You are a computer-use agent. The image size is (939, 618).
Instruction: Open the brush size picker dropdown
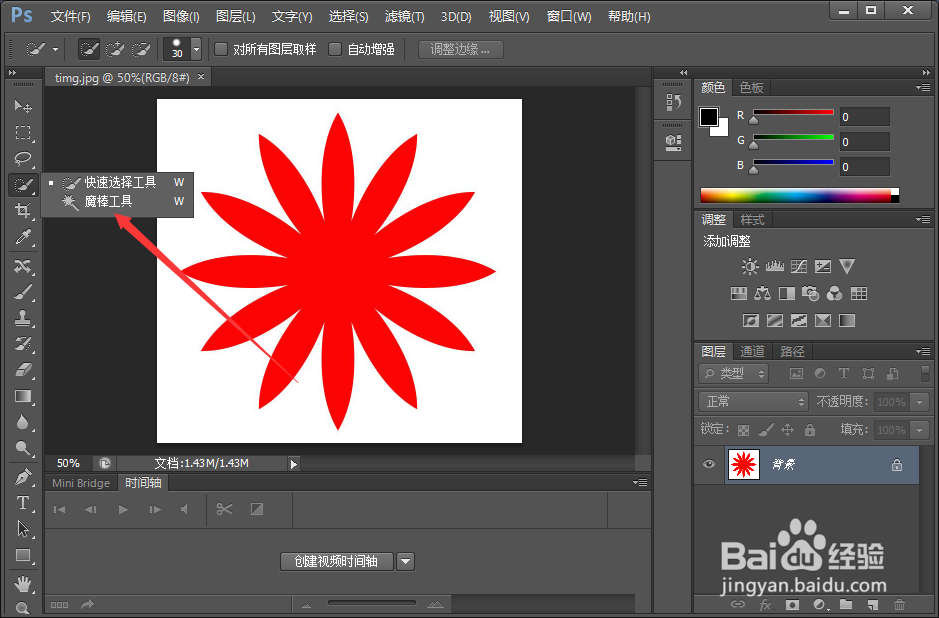[x=196, y=49]
